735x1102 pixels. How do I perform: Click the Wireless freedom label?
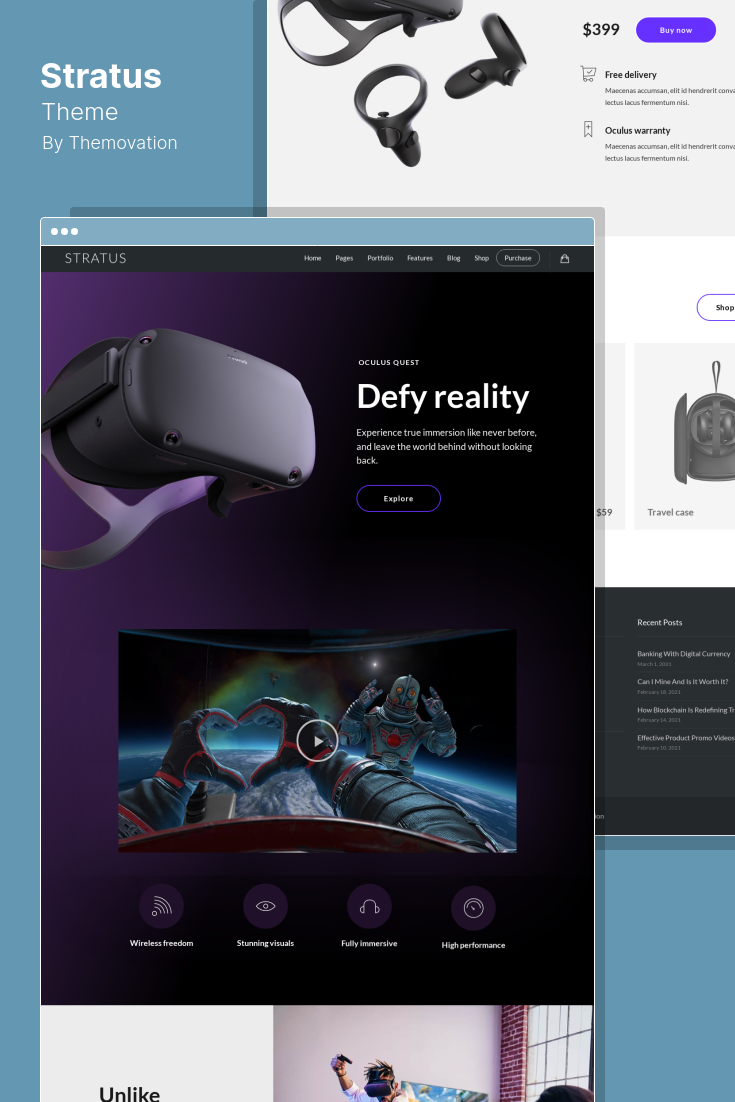tap(162, 943)
